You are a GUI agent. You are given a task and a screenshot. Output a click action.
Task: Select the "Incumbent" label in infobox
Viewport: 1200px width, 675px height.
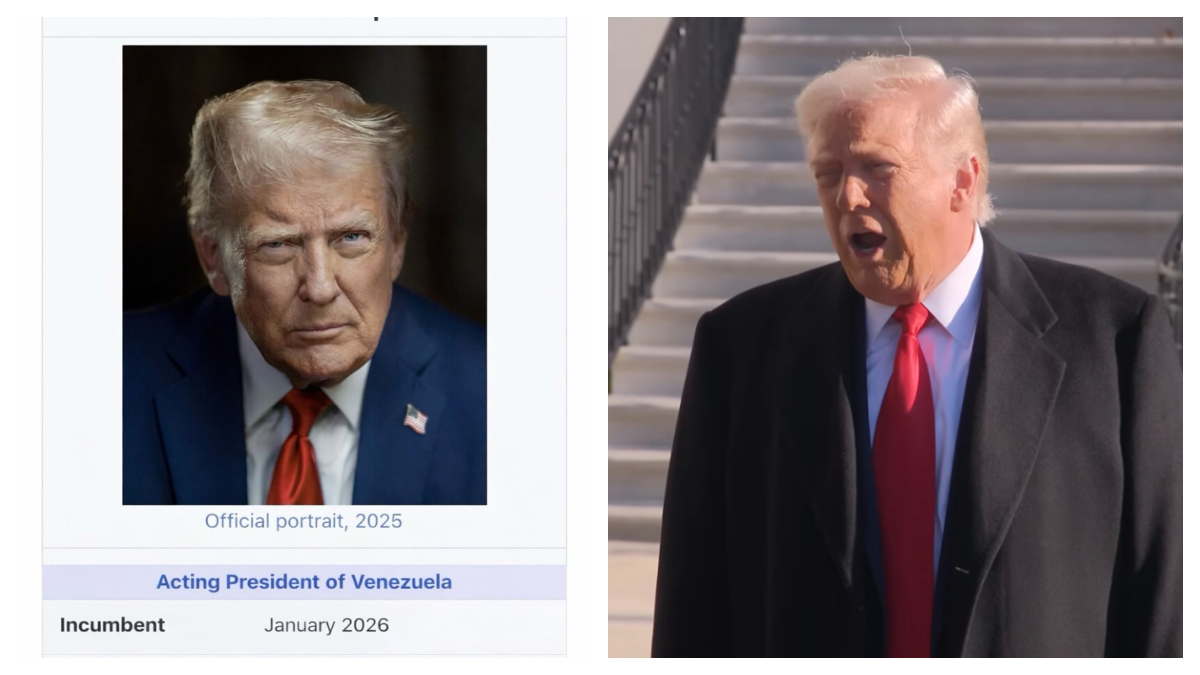point(112,625)
